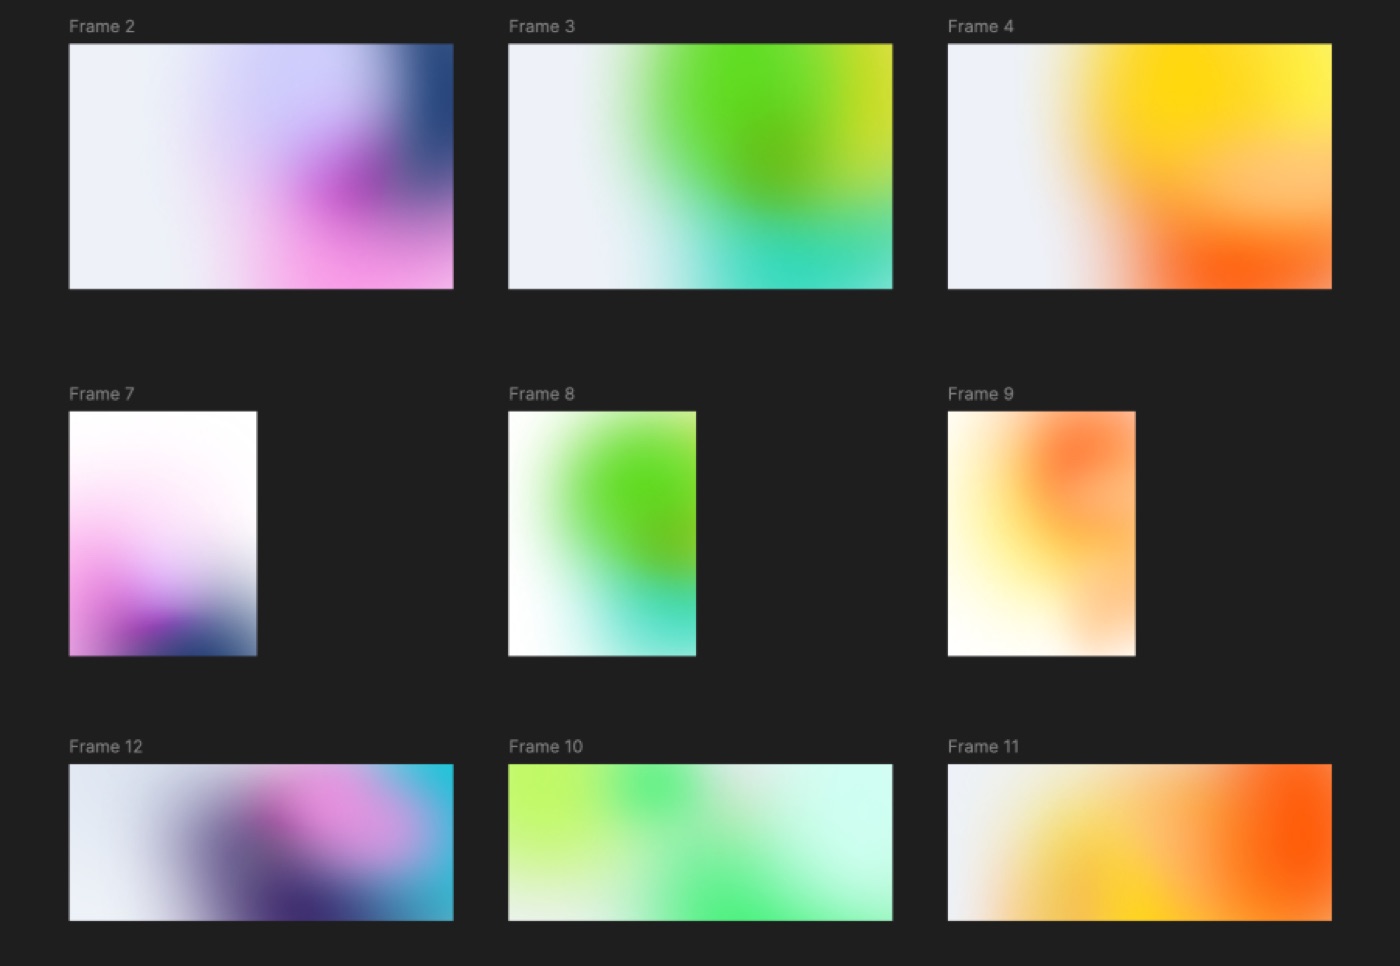Click the "Frame 3" label
Screen dimensions: 1400x966
click(541, 26)
